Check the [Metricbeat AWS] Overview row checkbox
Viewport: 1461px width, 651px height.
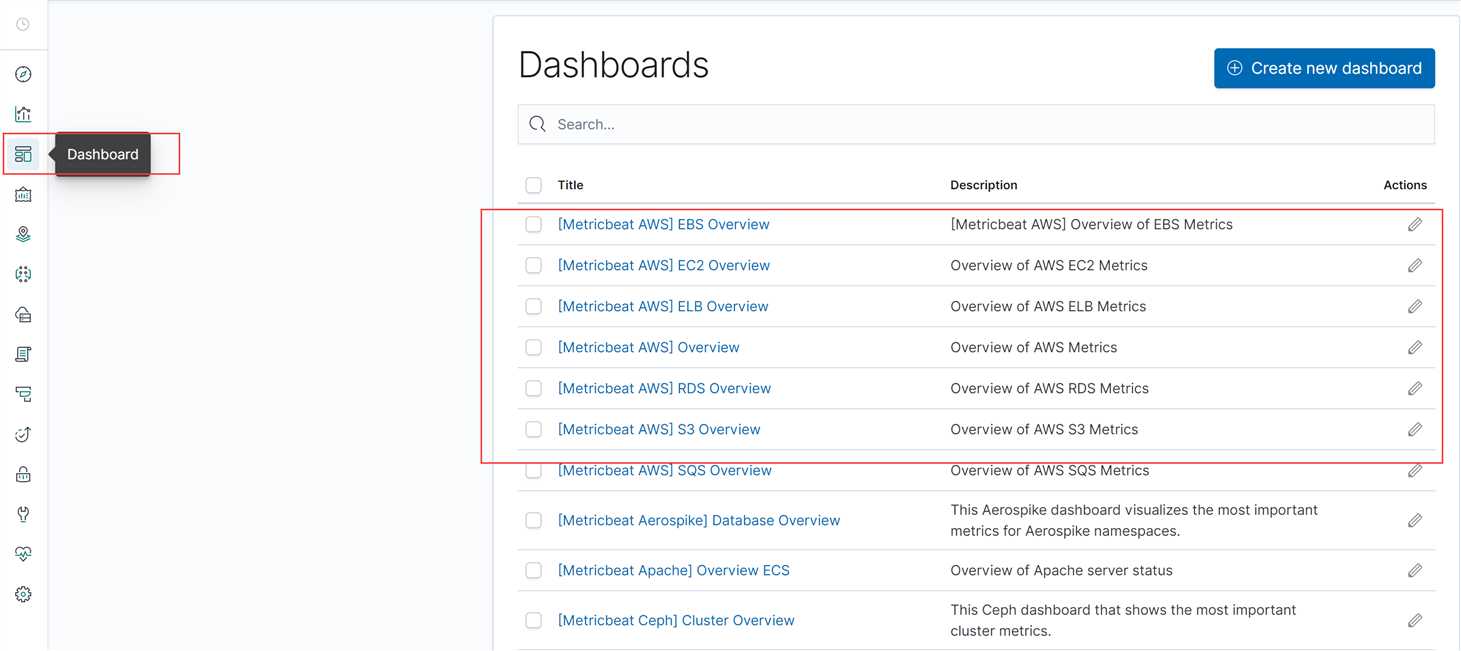(534, 348)
